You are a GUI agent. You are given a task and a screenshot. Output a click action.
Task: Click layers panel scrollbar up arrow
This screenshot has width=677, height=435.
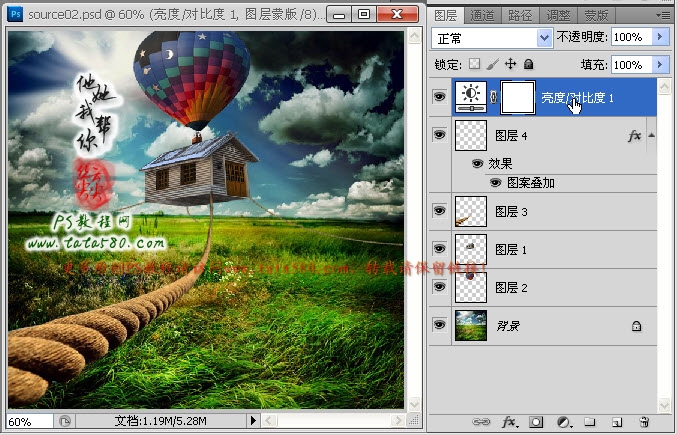[x=664, y=87]
